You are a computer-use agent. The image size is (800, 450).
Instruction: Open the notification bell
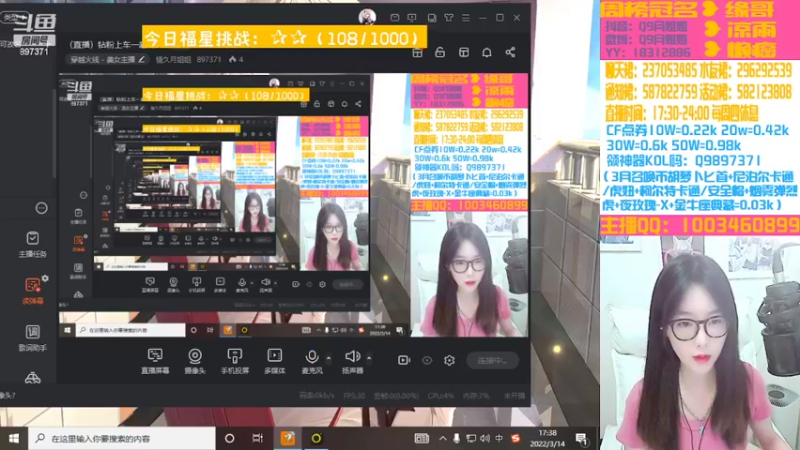point(487,52)
